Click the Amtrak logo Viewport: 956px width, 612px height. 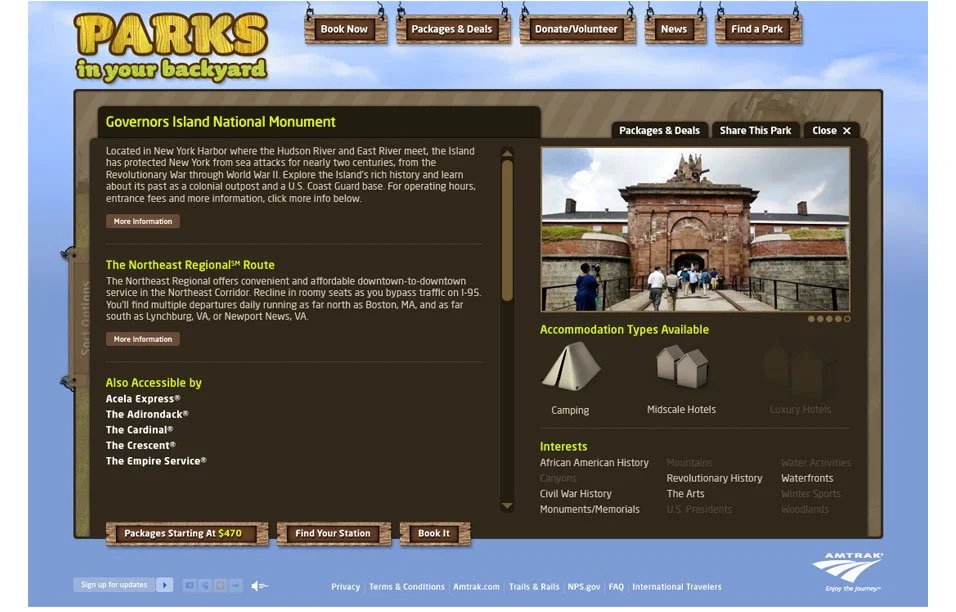[848, 572]
